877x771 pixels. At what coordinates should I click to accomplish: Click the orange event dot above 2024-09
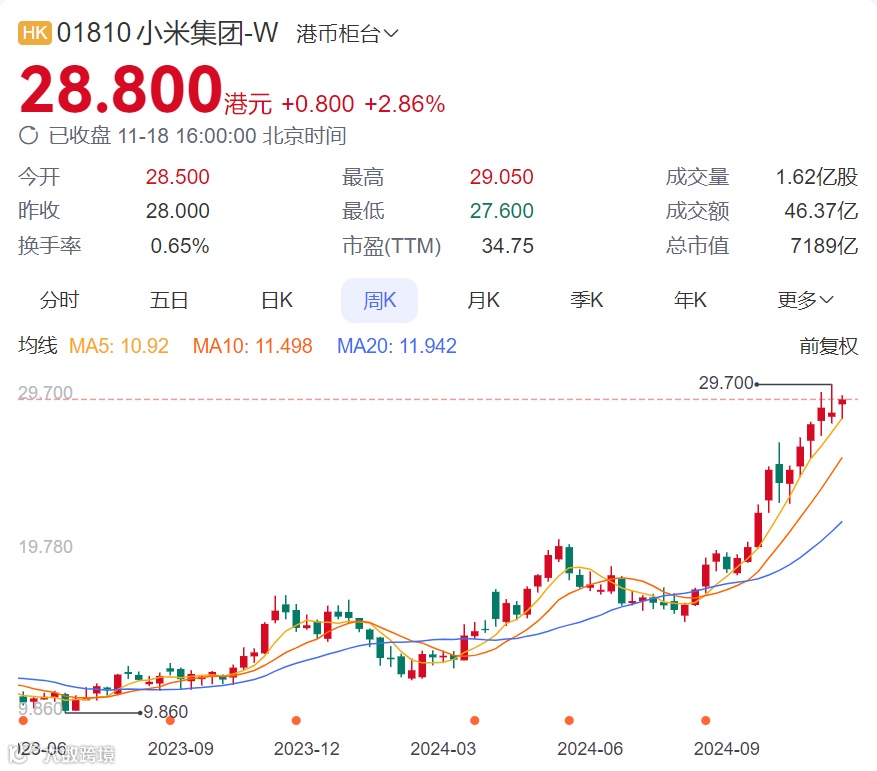pyautogui.click(x=706, y=720)
